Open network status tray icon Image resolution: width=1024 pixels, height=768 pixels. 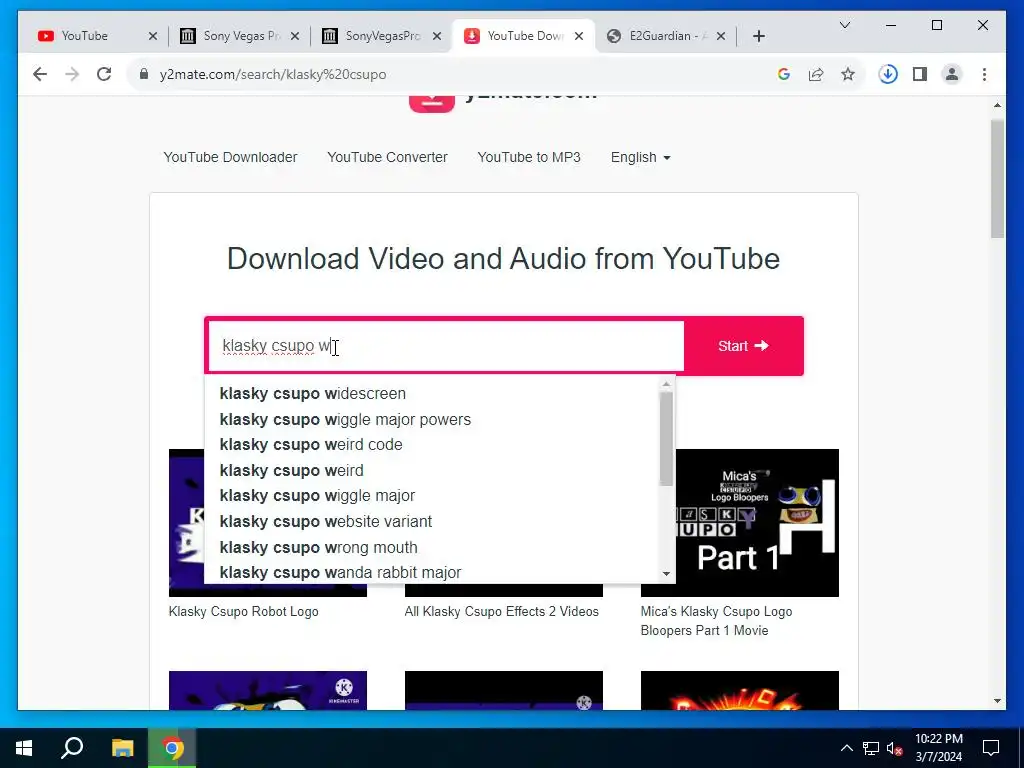click(871, 748)
